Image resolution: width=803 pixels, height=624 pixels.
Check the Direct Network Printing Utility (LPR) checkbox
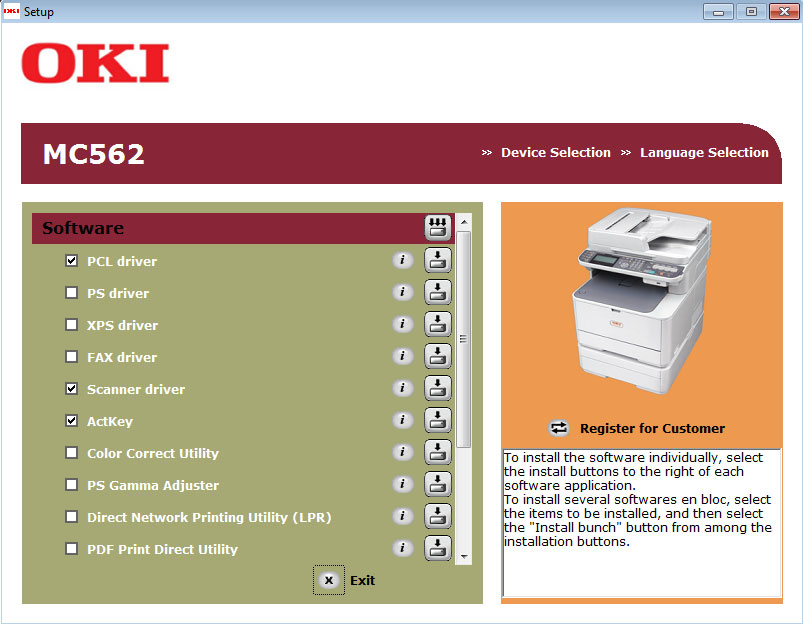72,517
